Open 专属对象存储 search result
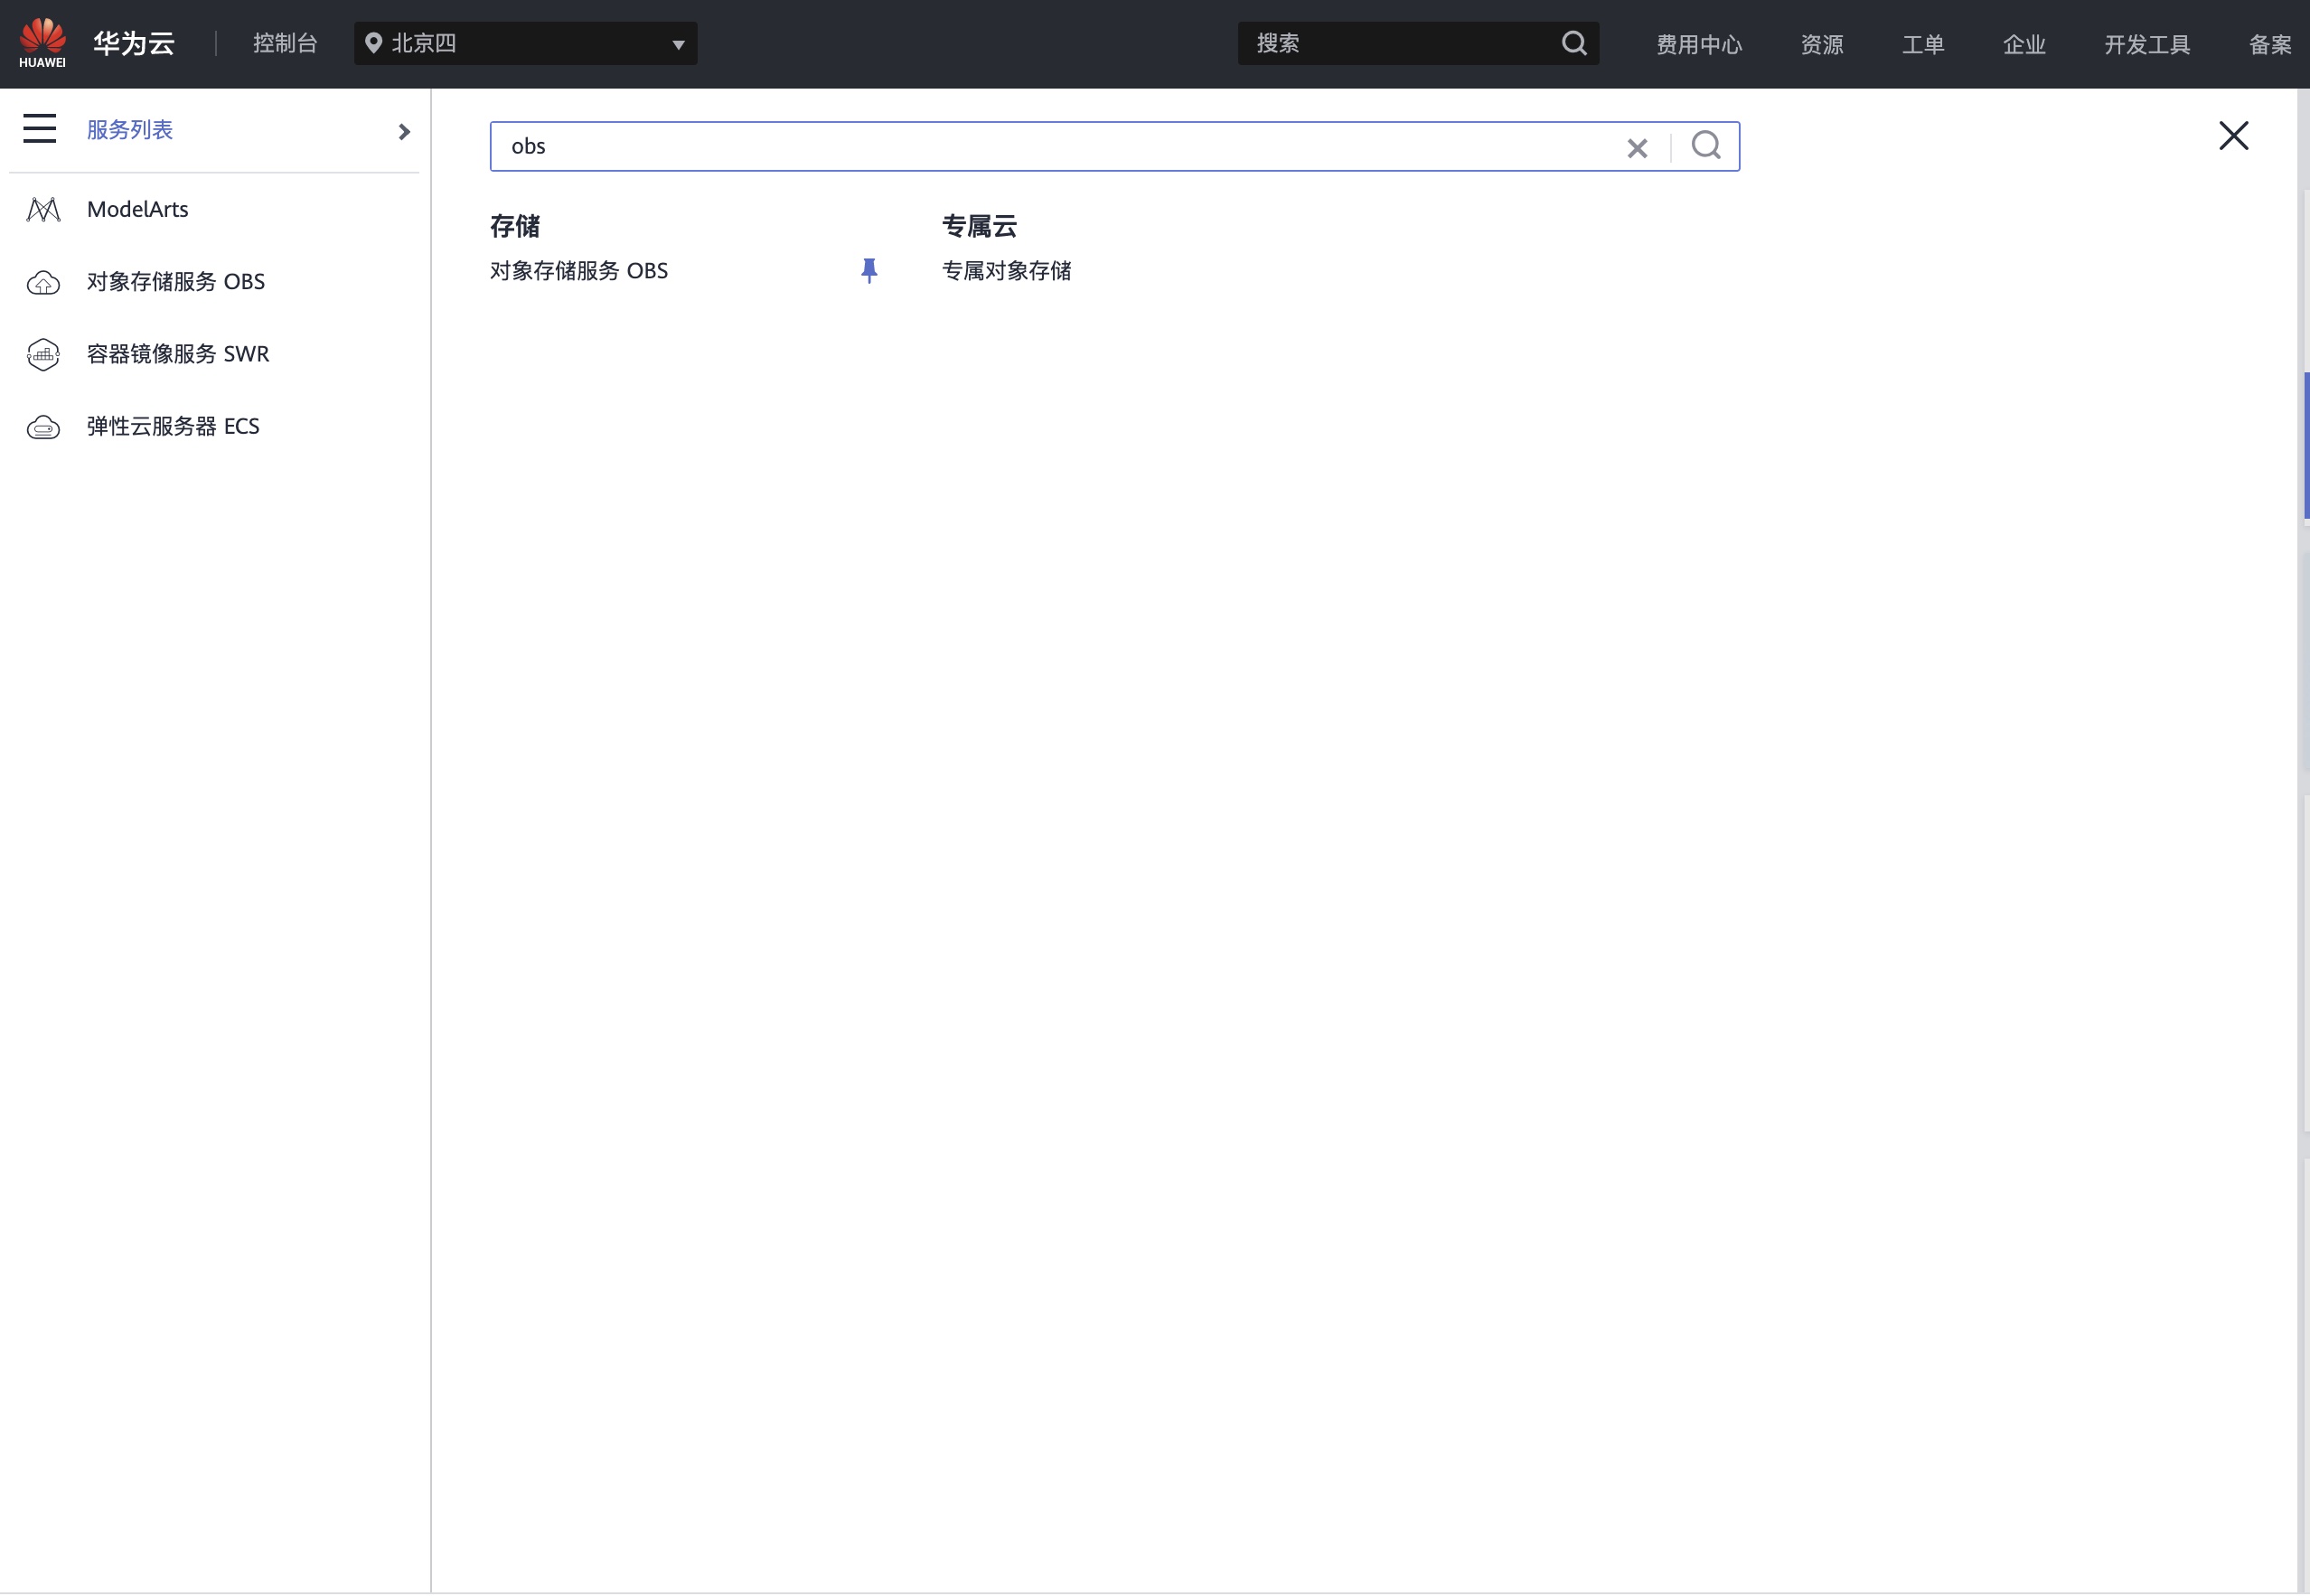Viewport: 2310px width, 1596px height. (1006, 271)
